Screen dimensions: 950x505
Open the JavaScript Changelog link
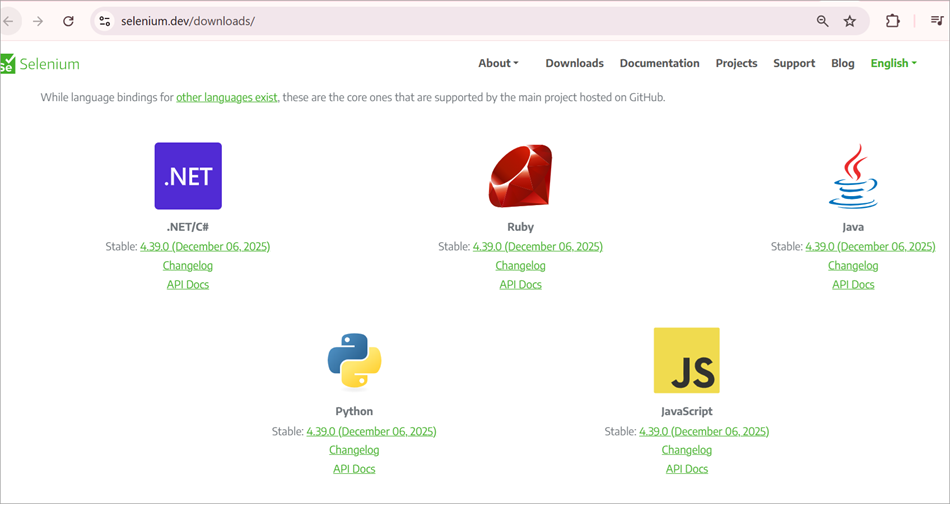coord(686,450)
